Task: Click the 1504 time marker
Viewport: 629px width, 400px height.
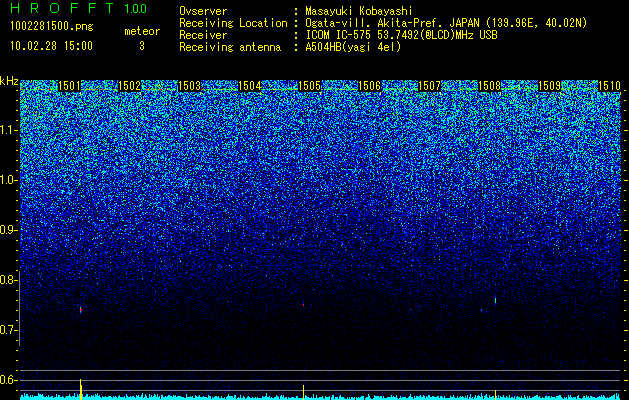Action: pyautogui.click(x=250, y=86)
